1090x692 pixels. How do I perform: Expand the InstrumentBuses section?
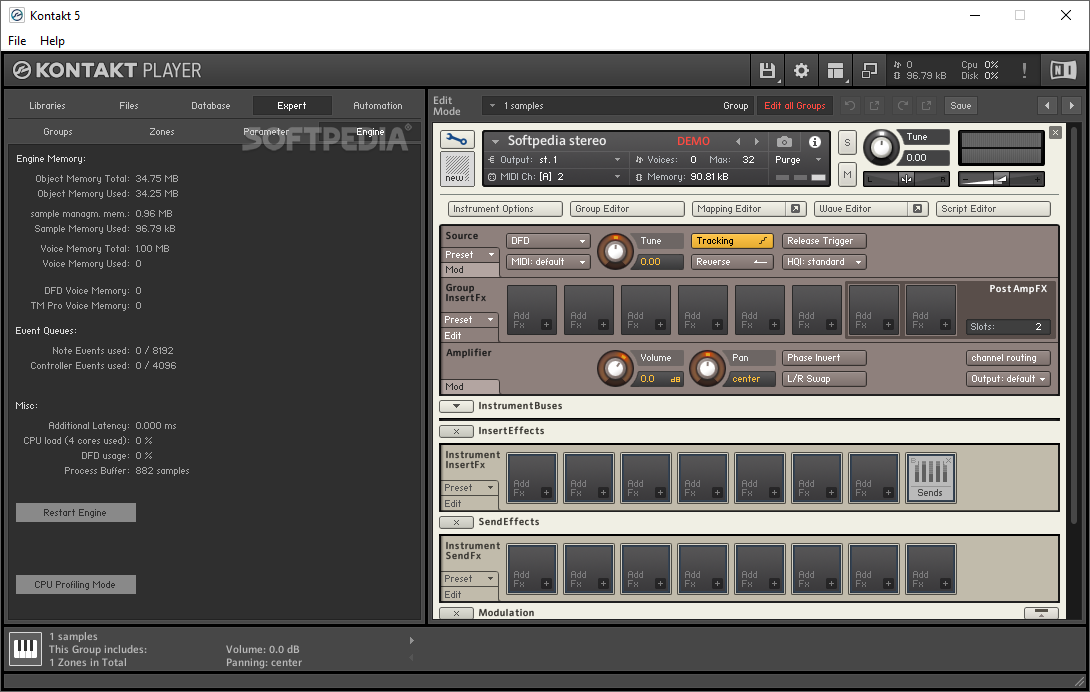click(456, 406)
